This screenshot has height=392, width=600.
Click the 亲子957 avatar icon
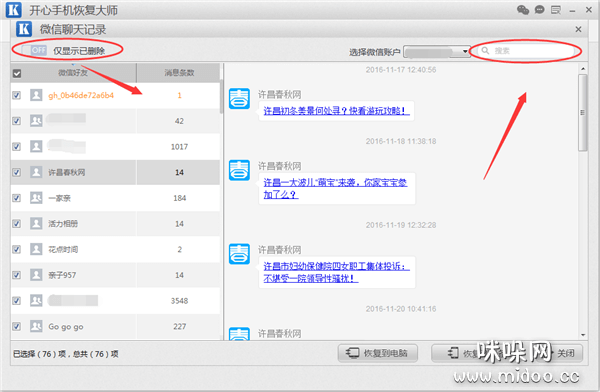(x=36, y=274)
